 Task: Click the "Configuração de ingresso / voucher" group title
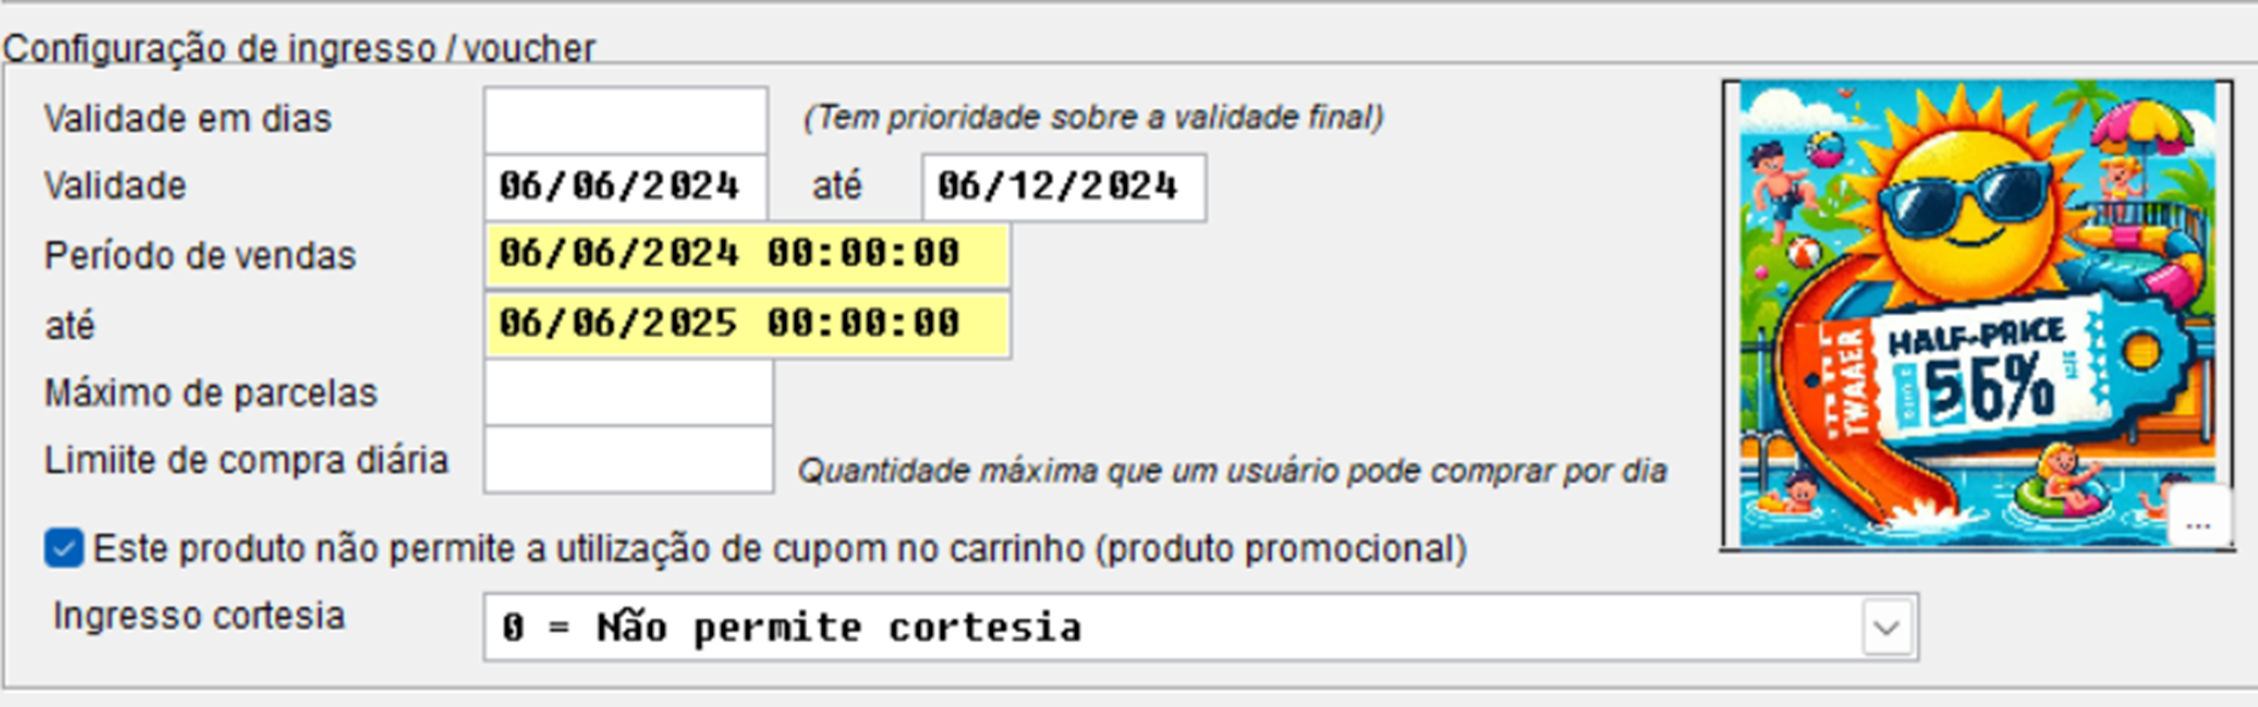pos(299,48)
